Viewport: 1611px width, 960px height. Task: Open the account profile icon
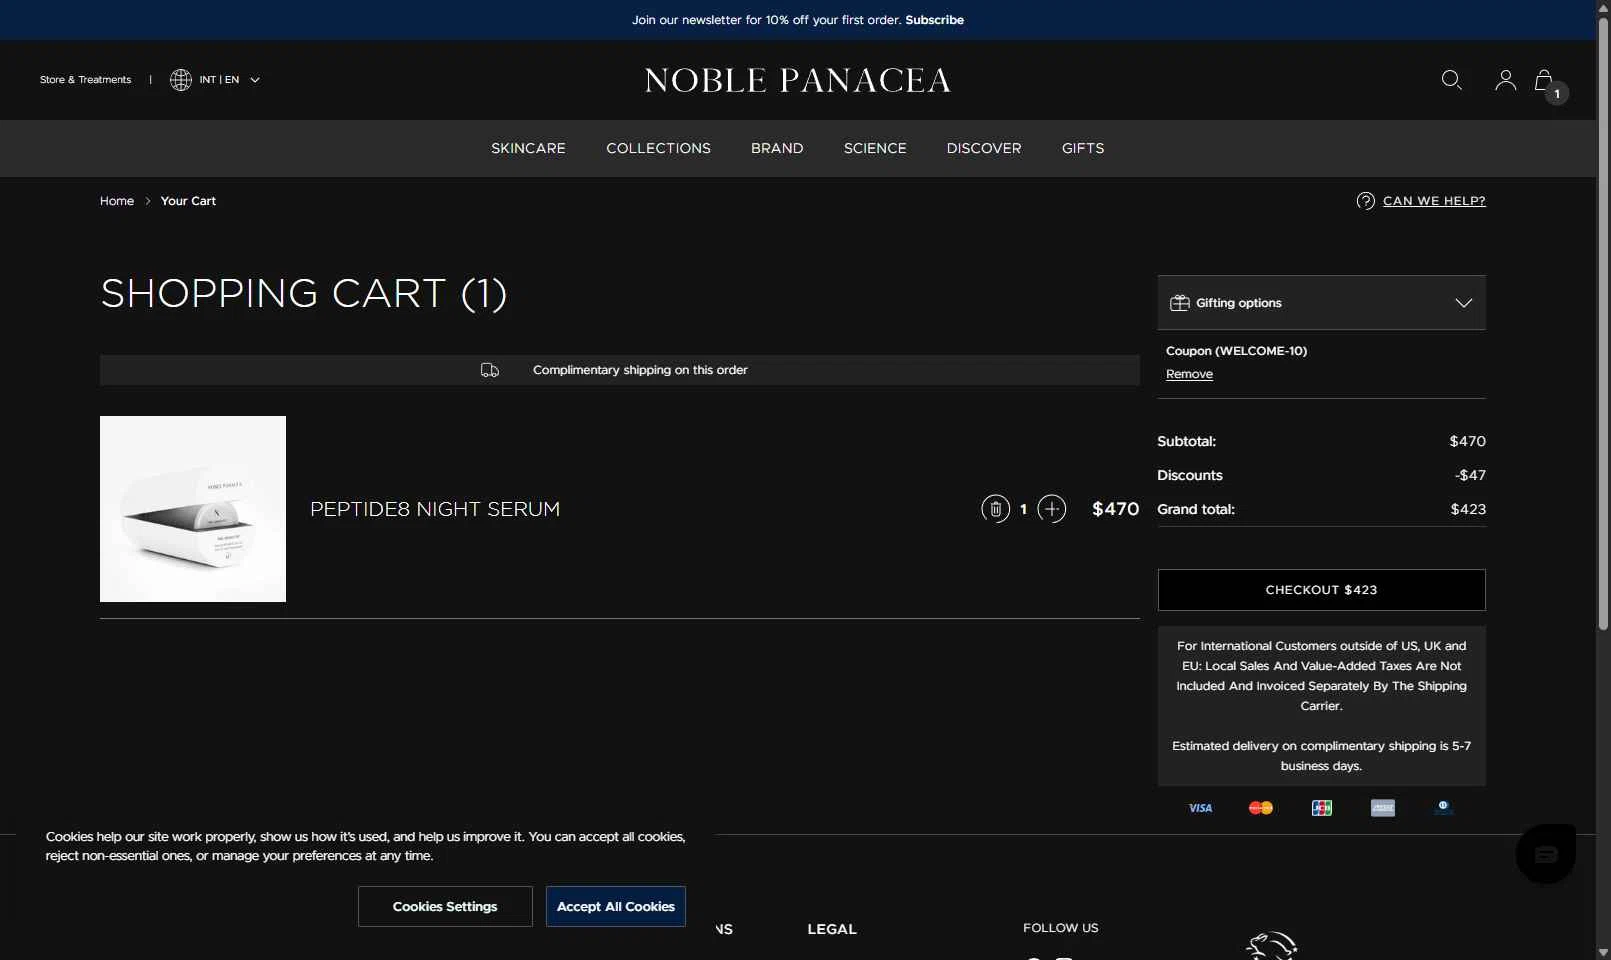pos(1505,80)
